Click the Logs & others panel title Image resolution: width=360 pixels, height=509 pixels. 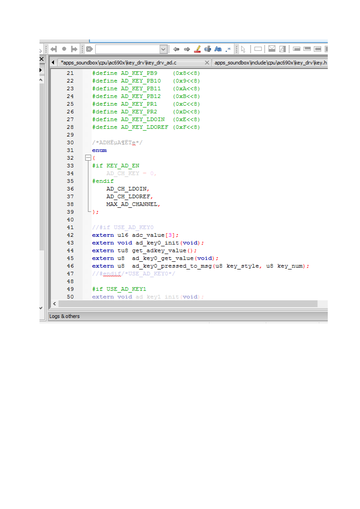point(64,316)
